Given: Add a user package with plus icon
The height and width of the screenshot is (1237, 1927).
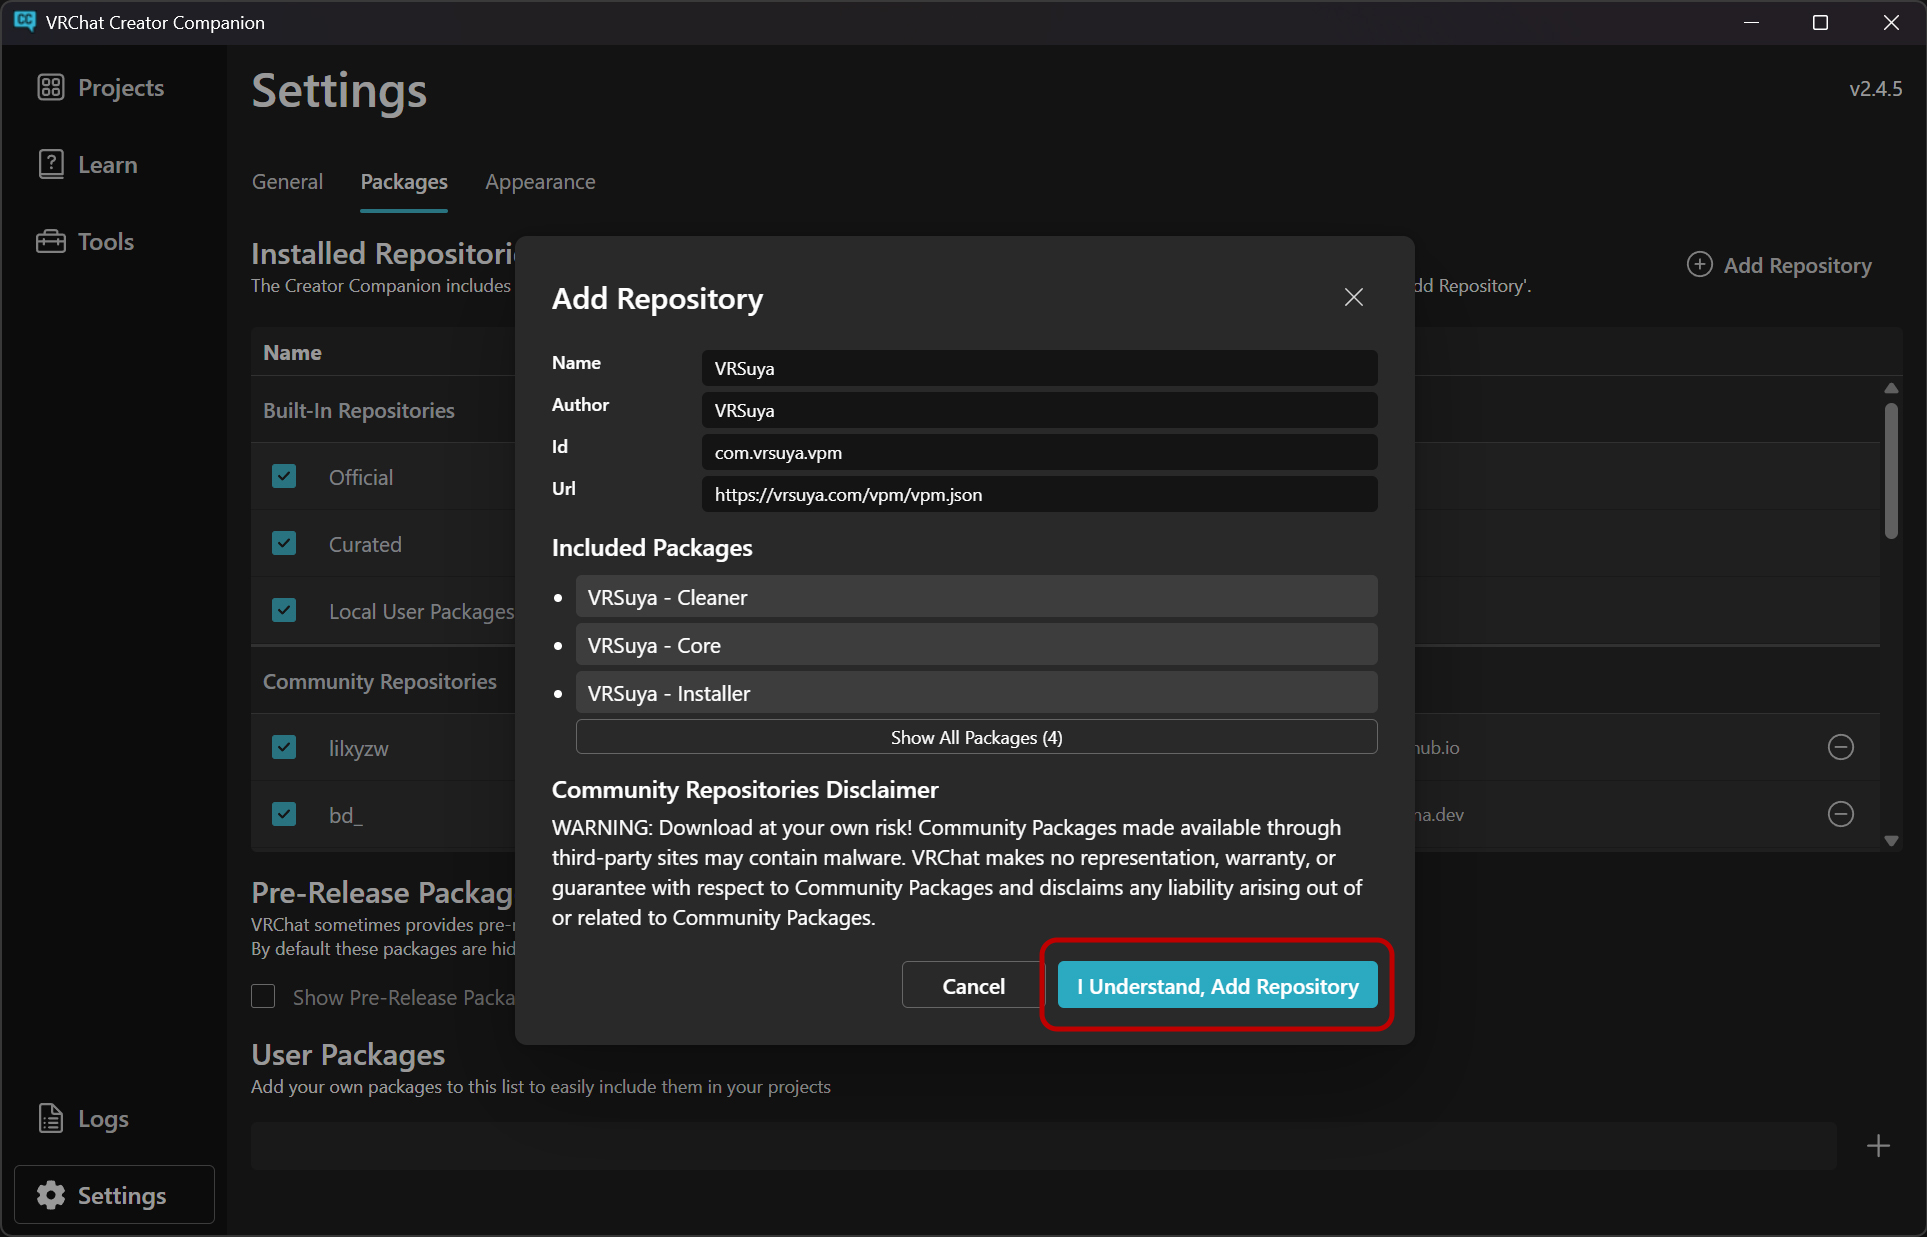Looking at the screenshot, I should tap(1878, 1146).
